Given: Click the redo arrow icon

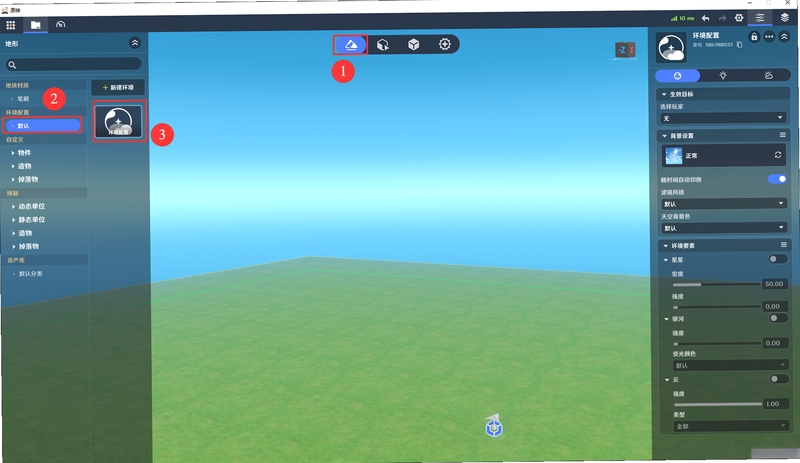Looking at the screenshot, I should (722, 18).
